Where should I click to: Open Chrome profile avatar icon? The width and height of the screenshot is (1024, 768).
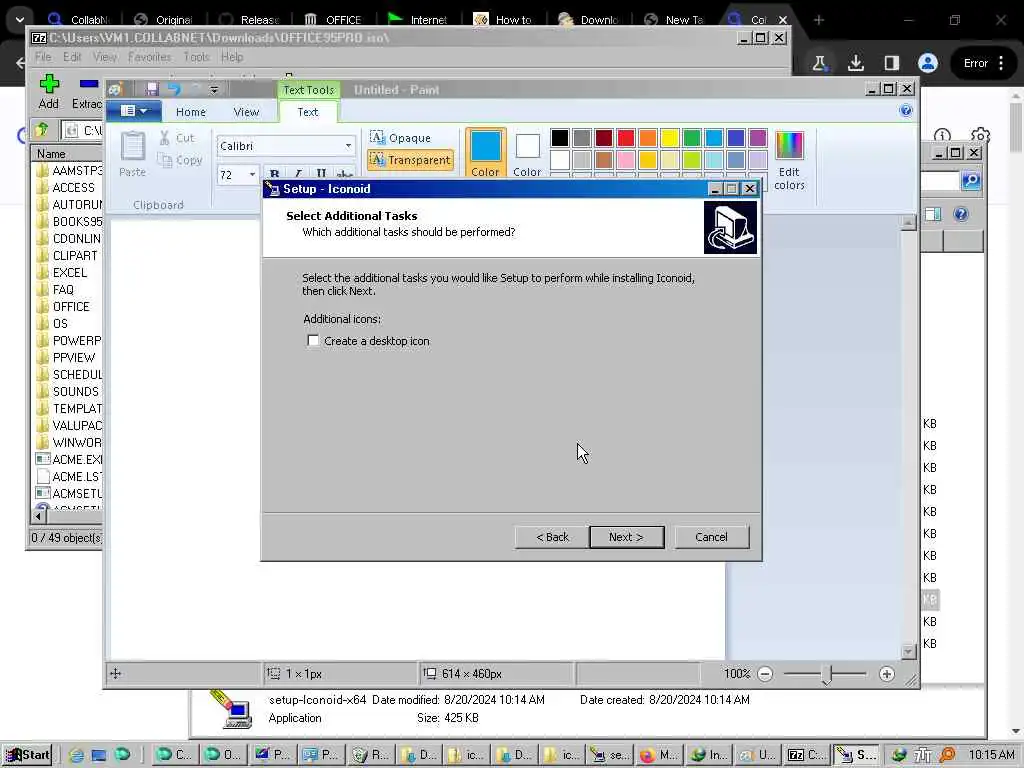click(927, 63)
